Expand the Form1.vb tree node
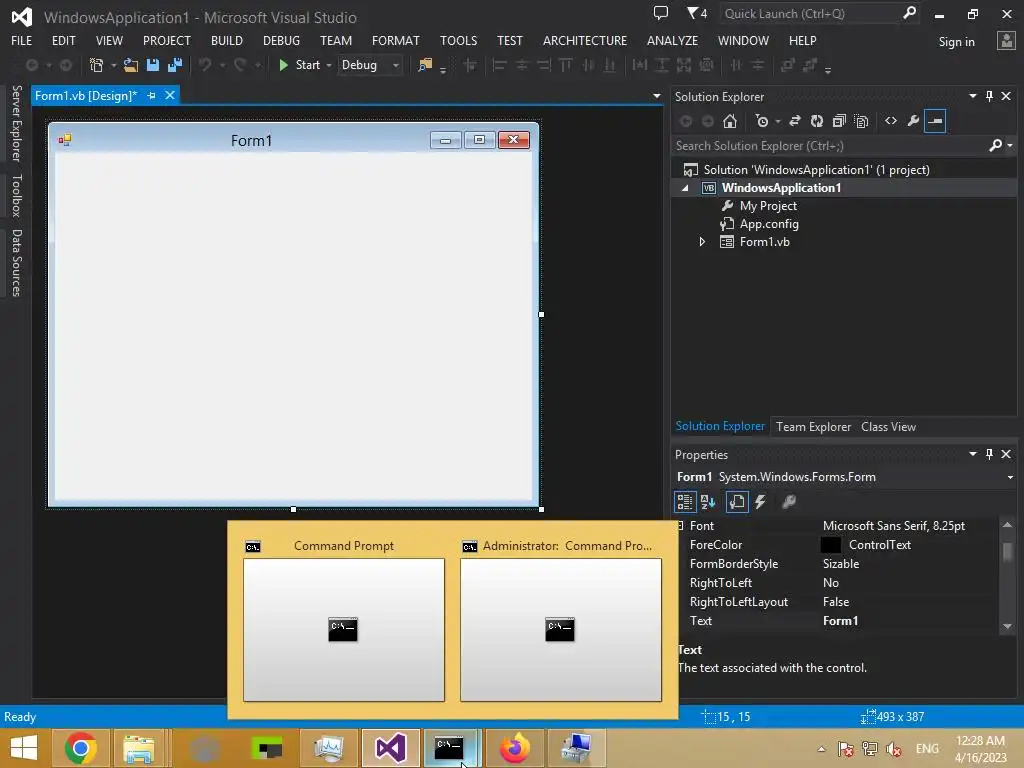Image resolution: width=1024 pixels, height=768 pixels. [702, 242]
